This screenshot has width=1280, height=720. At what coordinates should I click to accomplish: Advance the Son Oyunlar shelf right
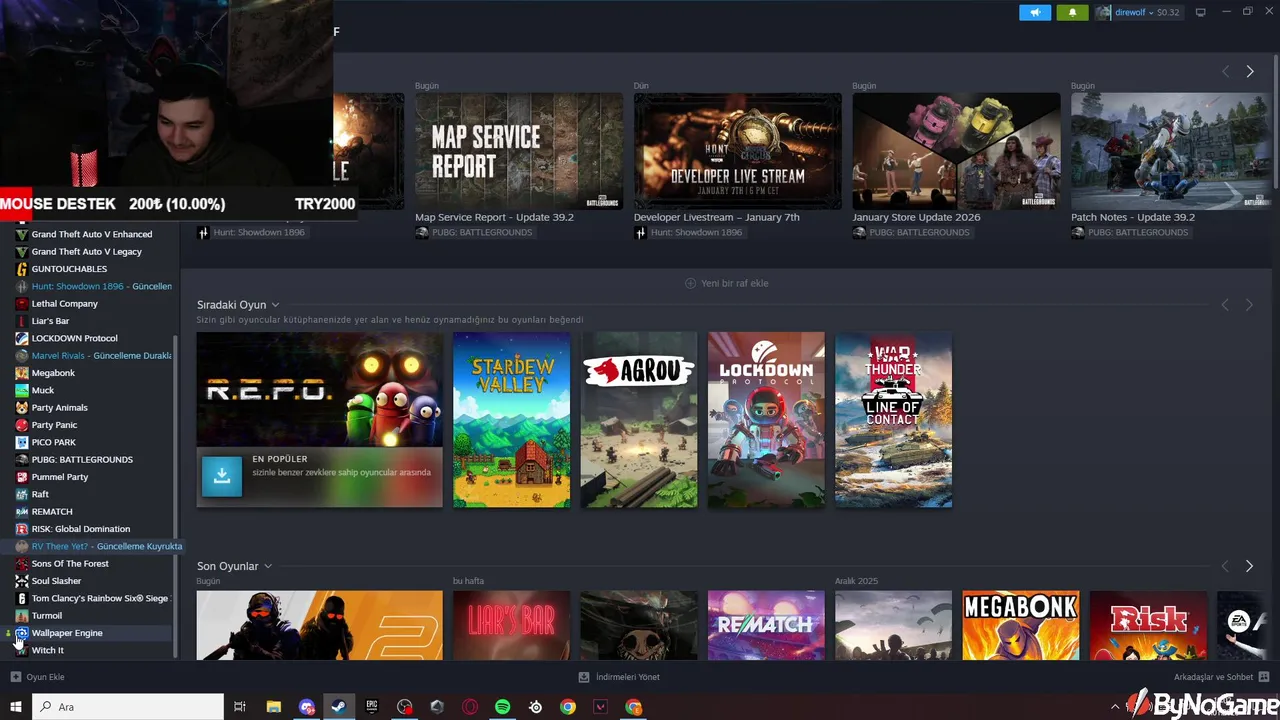click(1250, 566)
